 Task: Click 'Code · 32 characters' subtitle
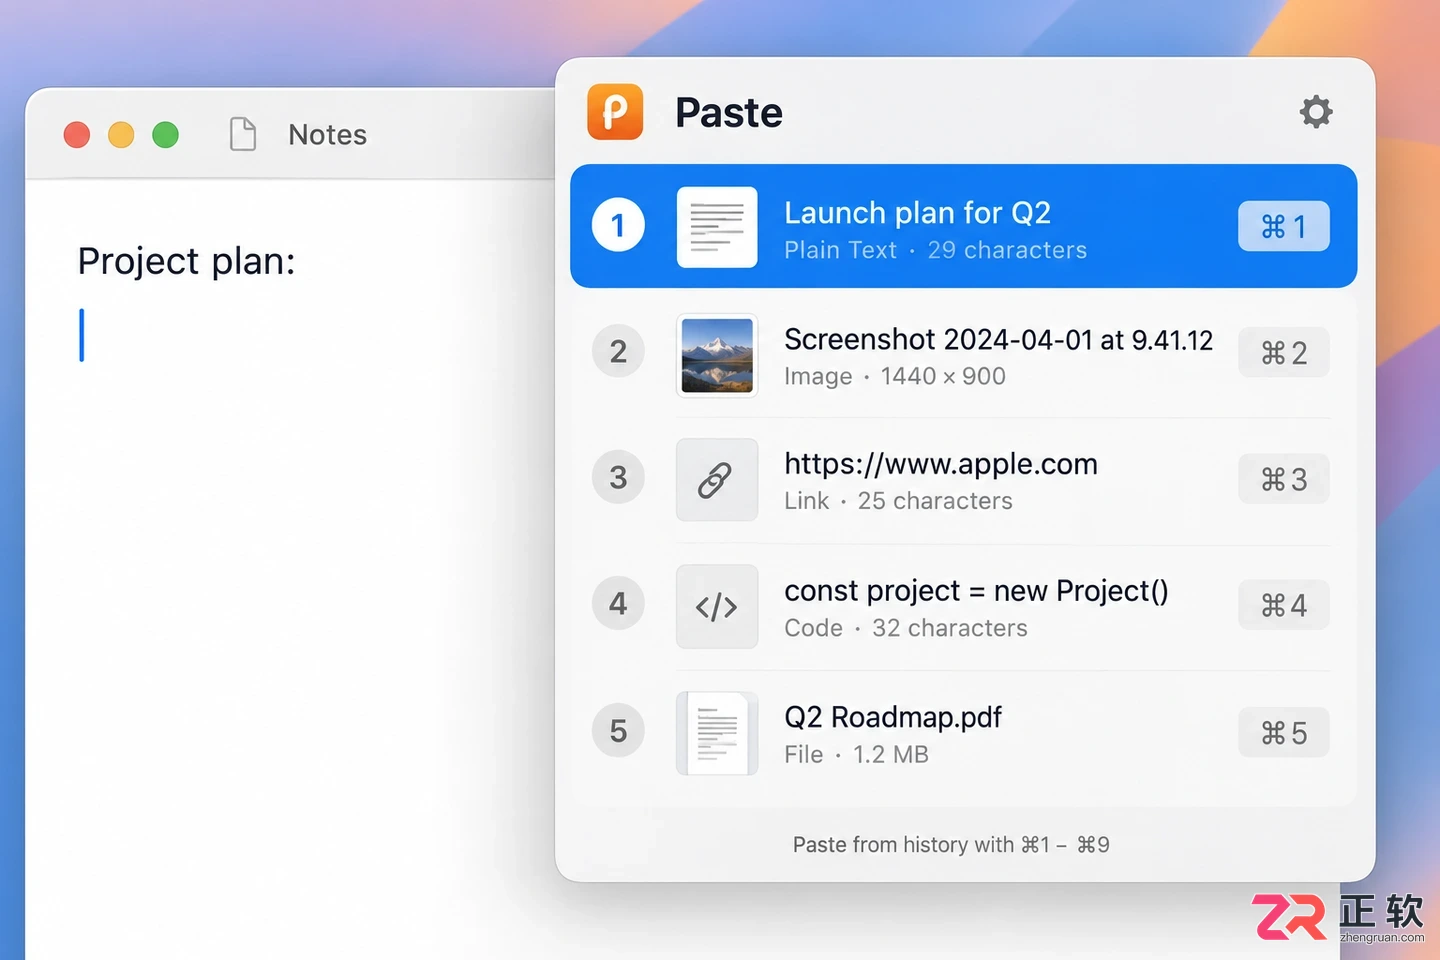point(906,628)
